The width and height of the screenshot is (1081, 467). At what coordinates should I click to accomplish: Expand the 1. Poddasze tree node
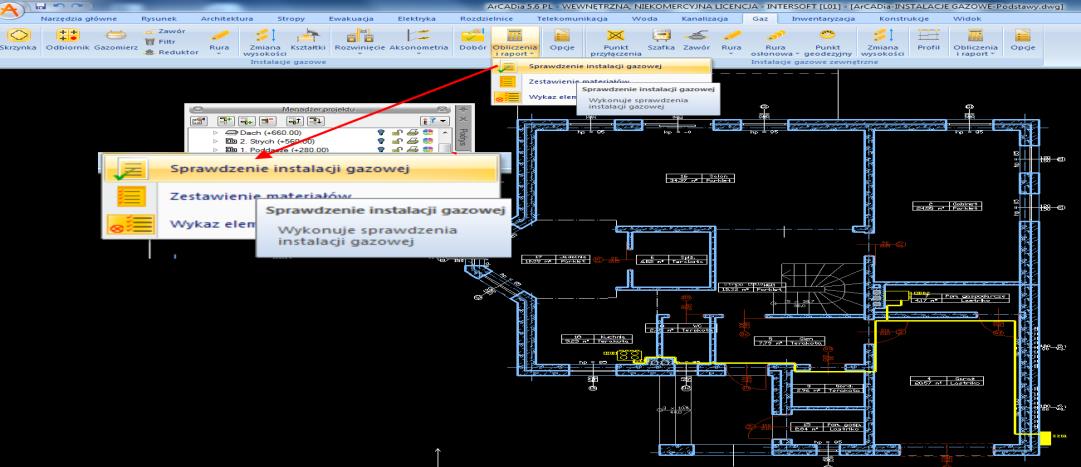pyautogui.click(x=215, y=149)
